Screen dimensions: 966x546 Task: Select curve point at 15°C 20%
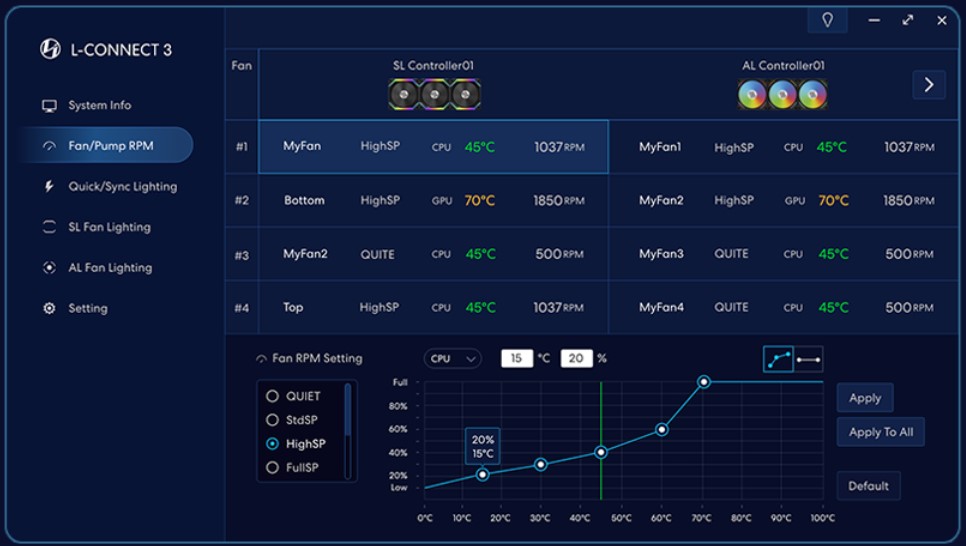pyautogui.click(x=483, y=475)
